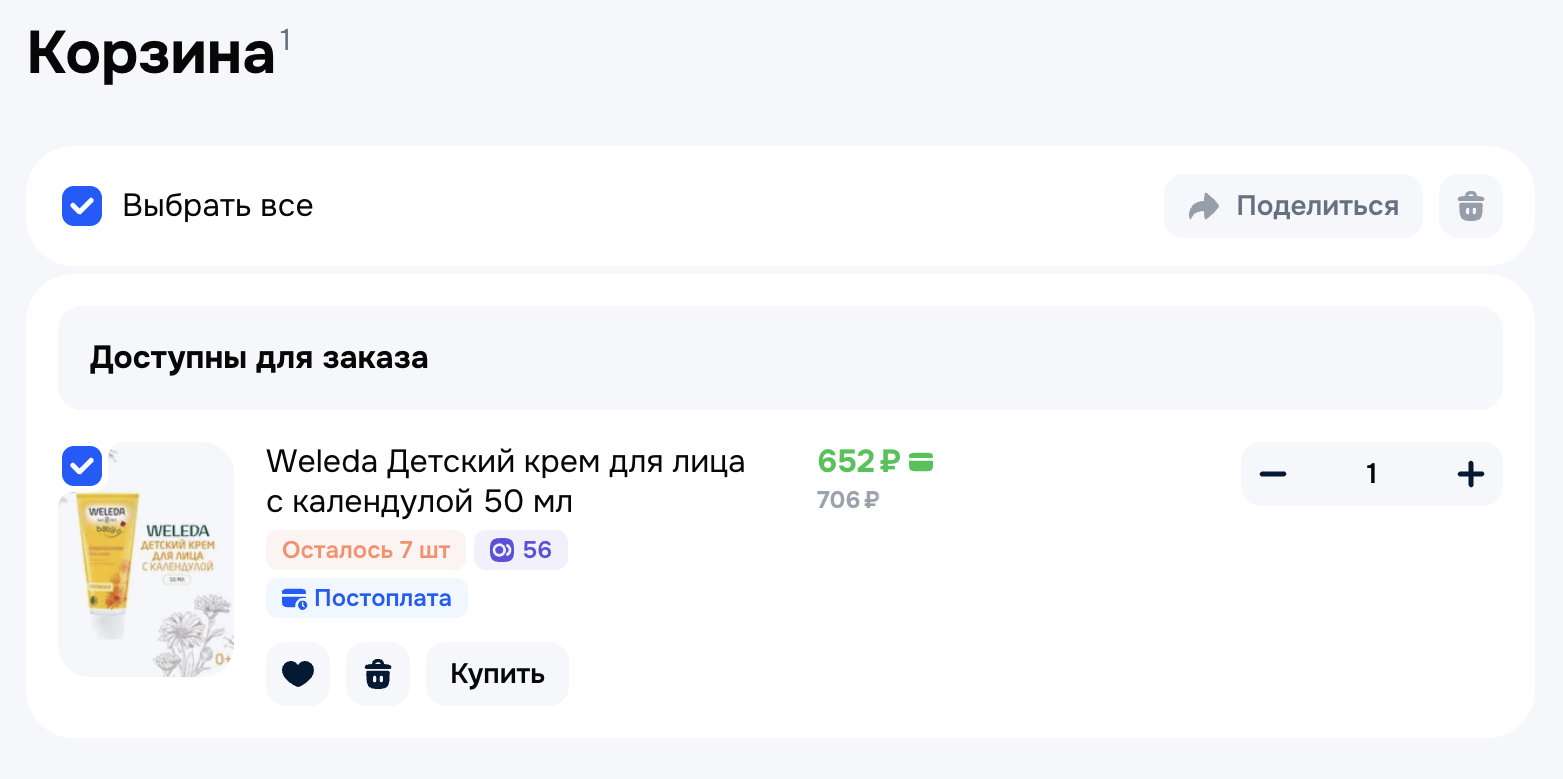This screenshot has width=1563, height=779.
Task: Add the item to favorites with the heart icon
Action: (298, 674)
